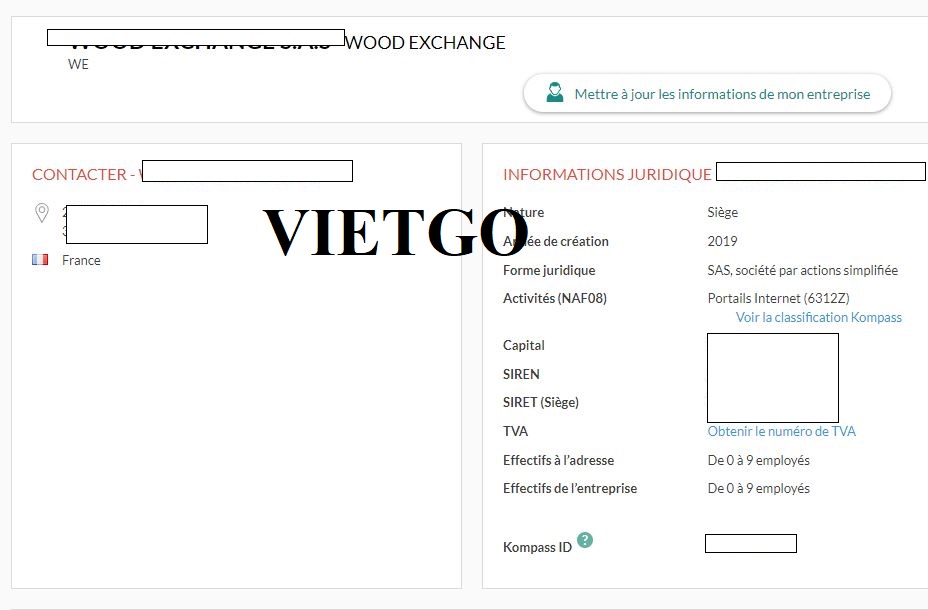This screenshot has width=928, height=610.
Task: Click the location pin icon
Action: pos(42,213)
